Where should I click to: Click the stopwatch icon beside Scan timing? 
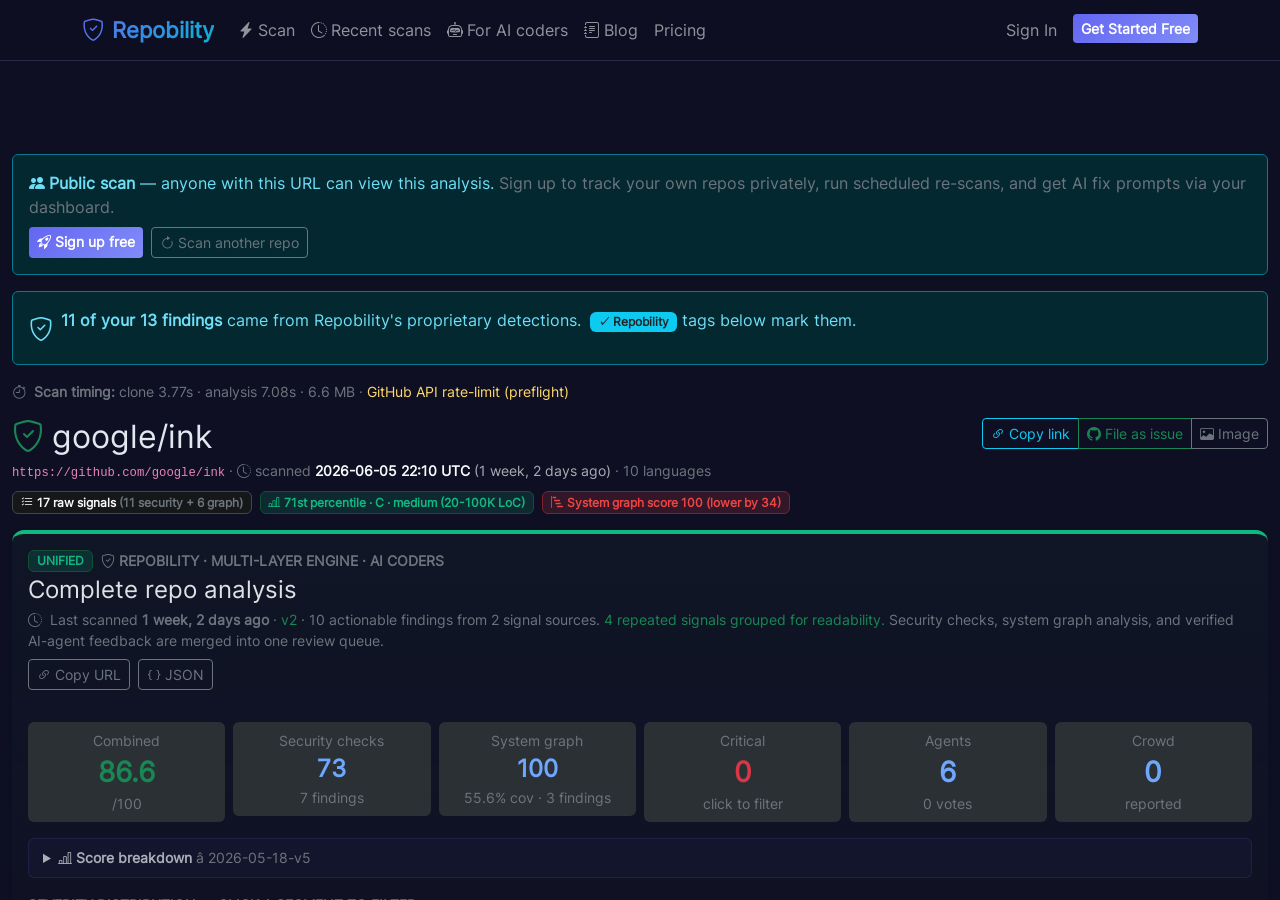[x=20, y=392]
